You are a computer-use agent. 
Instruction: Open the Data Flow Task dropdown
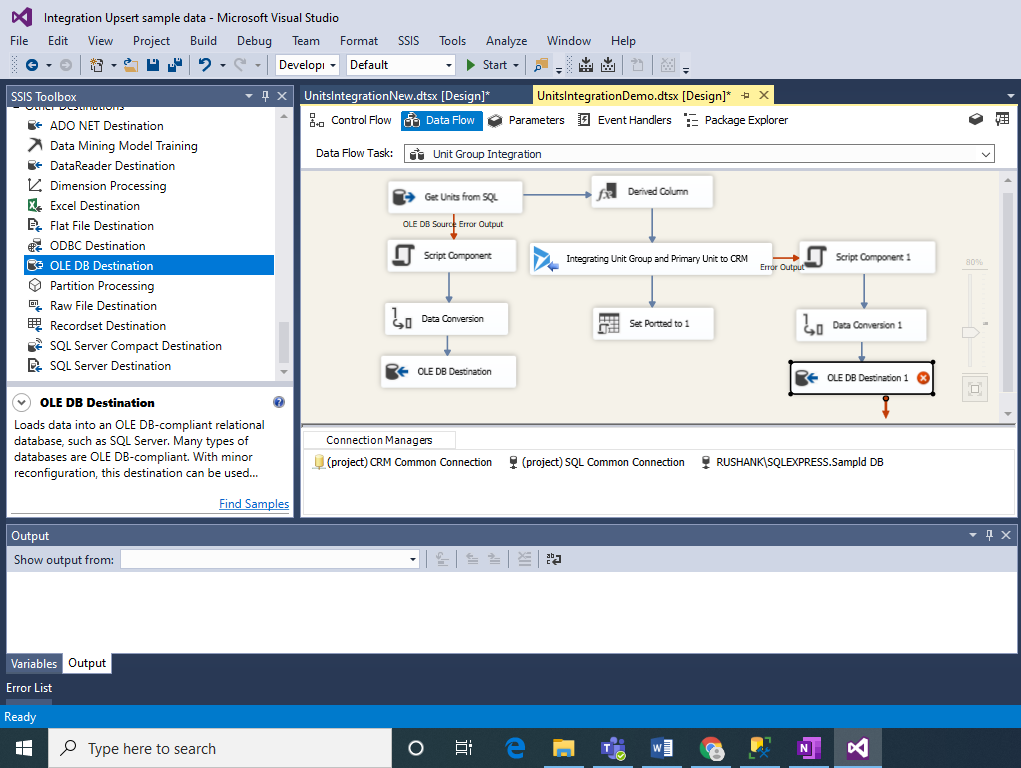(x=985, y=154)
